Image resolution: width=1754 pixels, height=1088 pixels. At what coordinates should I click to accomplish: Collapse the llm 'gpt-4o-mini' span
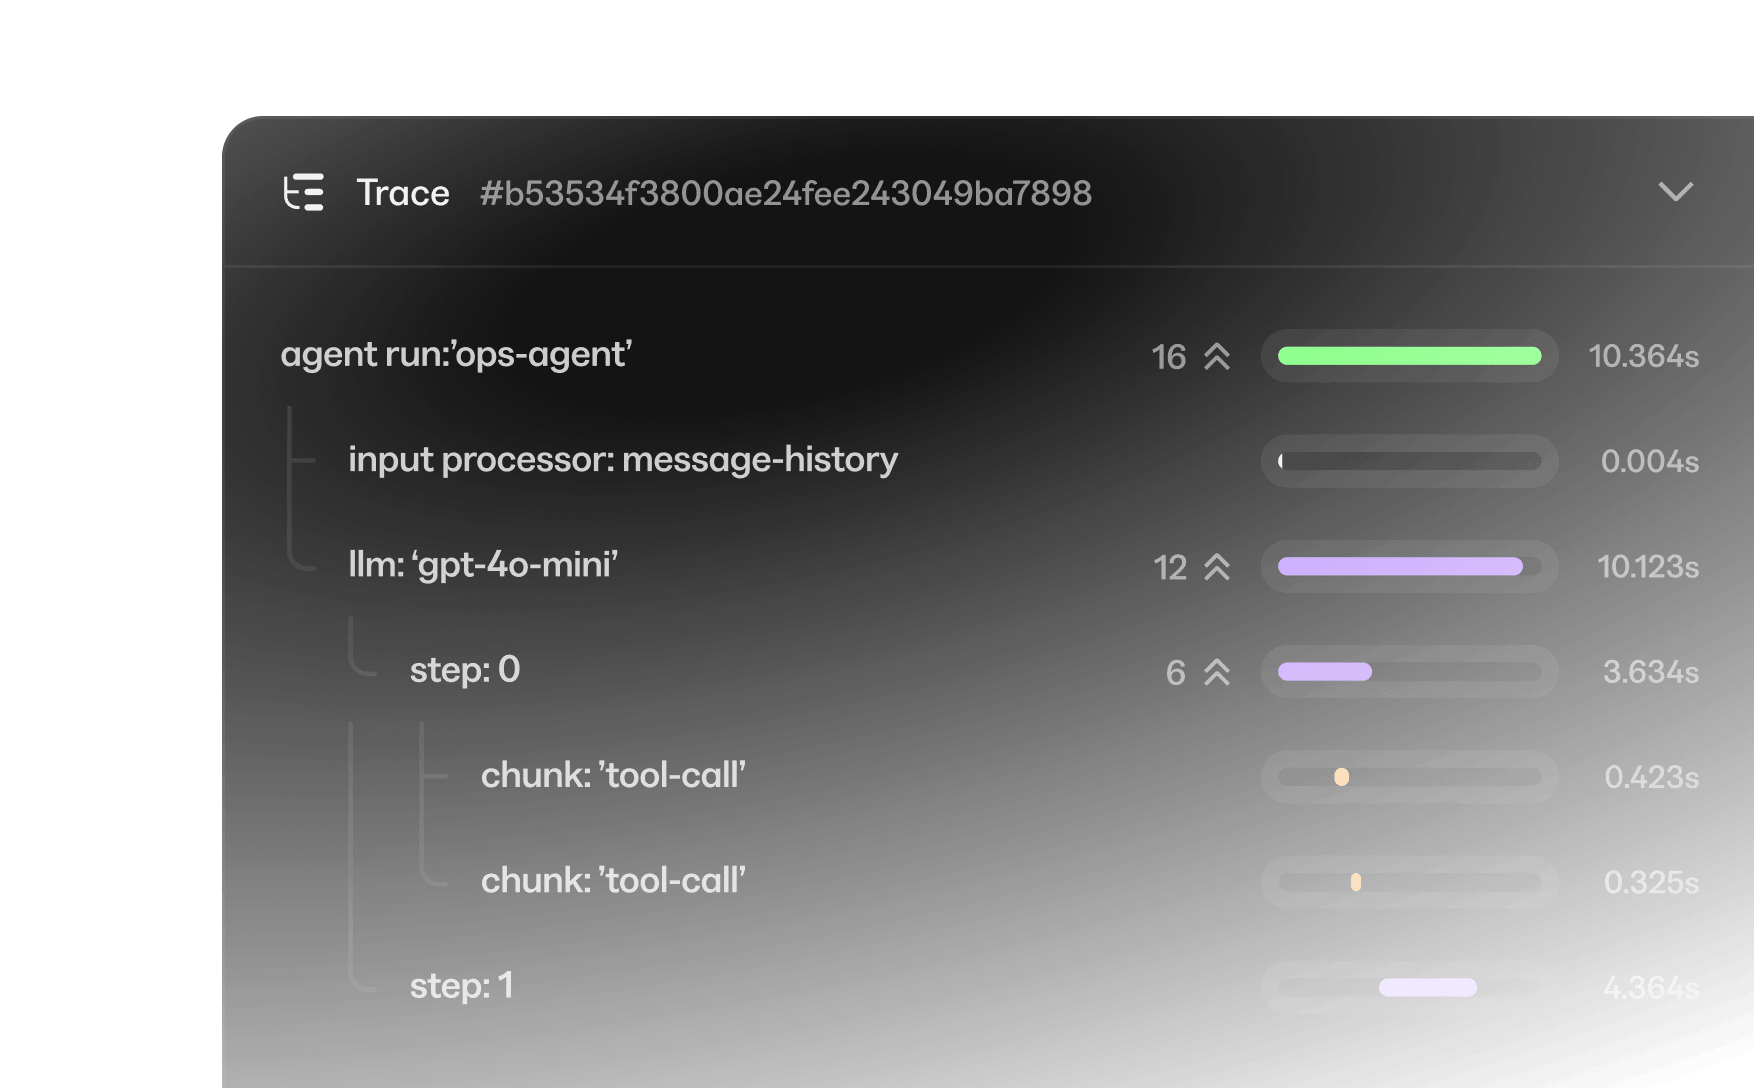pyautogui.click(x=1216, y=567)
